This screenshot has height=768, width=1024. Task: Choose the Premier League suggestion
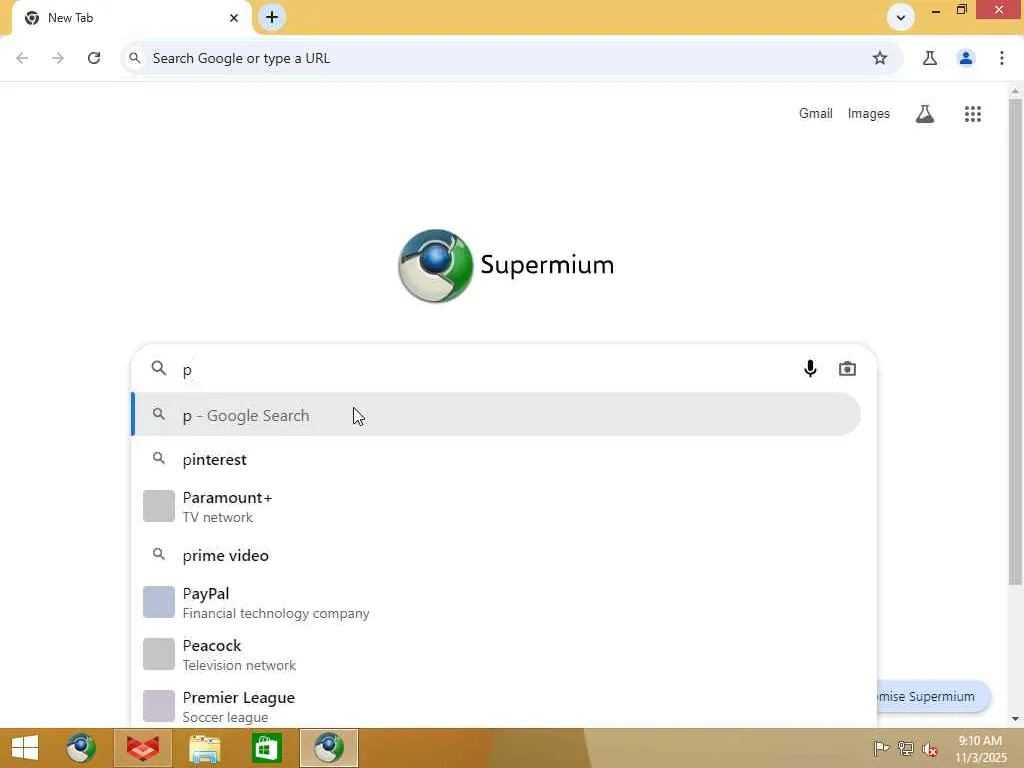coord(496,706)
